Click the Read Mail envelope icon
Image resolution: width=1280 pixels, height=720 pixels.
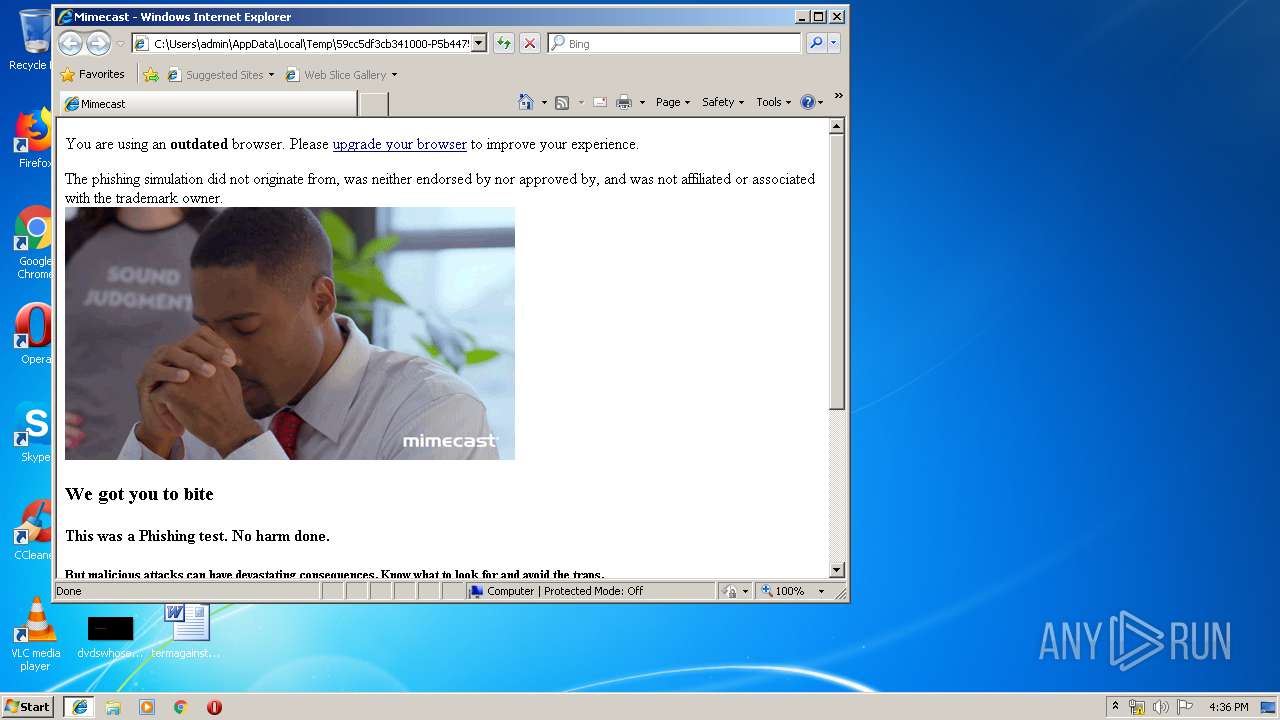[600, 102]
